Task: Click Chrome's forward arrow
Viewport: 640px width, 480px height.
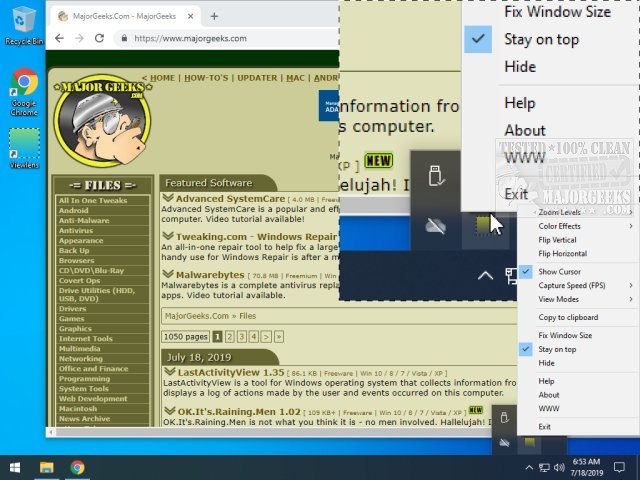Action: [x=79, y=38]
